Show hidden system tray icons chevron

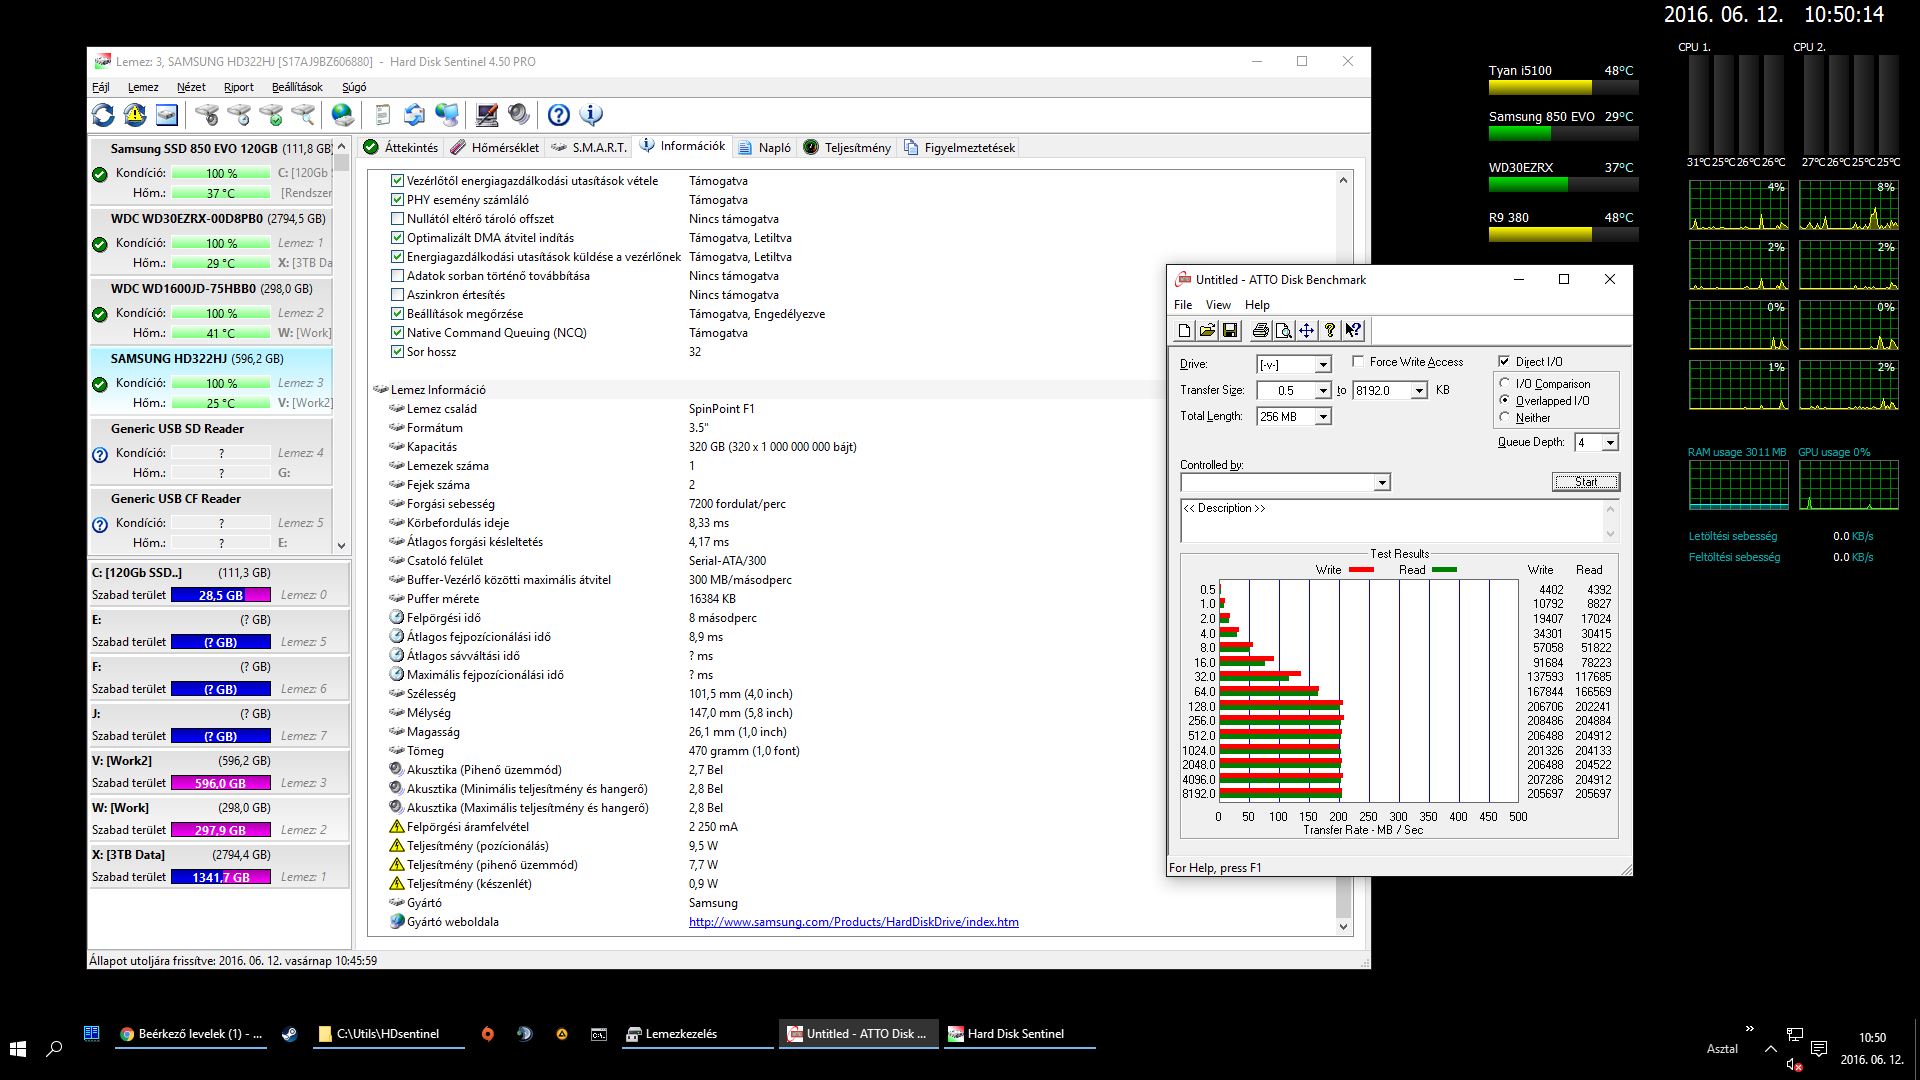click(x=1771, y=1049)
